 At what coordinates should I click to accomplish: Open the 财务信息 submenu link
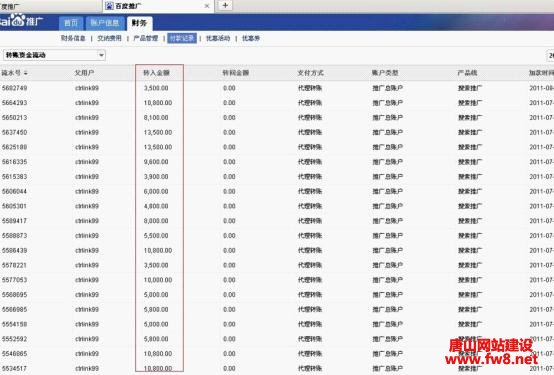(73, 38)
